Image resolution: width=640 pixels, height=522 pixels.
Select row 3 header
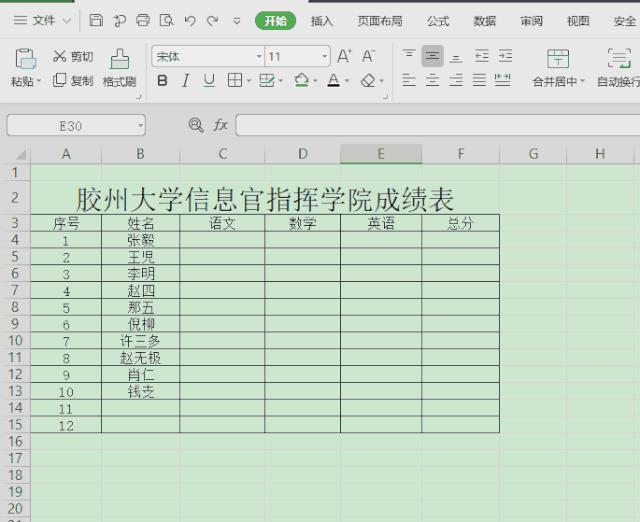[15, 223]
